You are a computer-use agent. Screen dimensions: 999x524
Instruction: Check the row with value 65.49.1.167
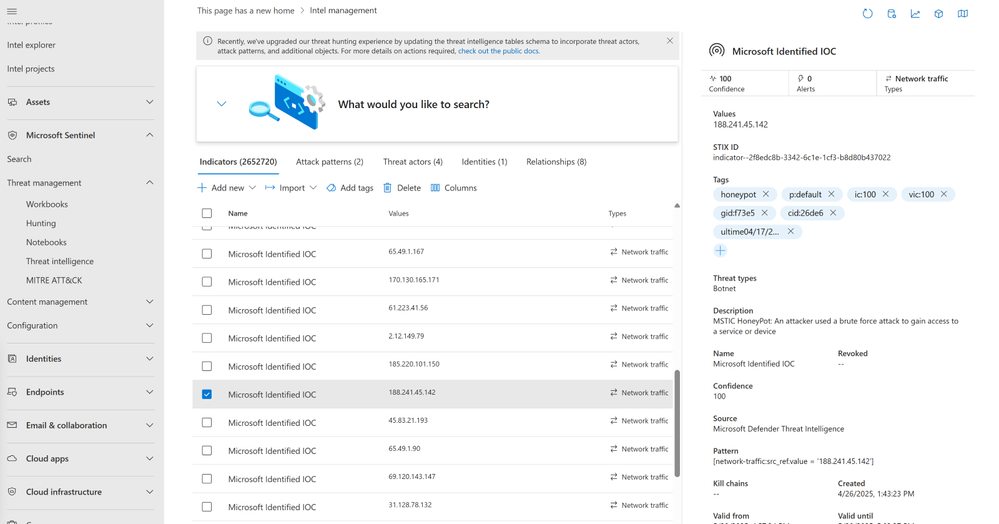tap(207, 254)
